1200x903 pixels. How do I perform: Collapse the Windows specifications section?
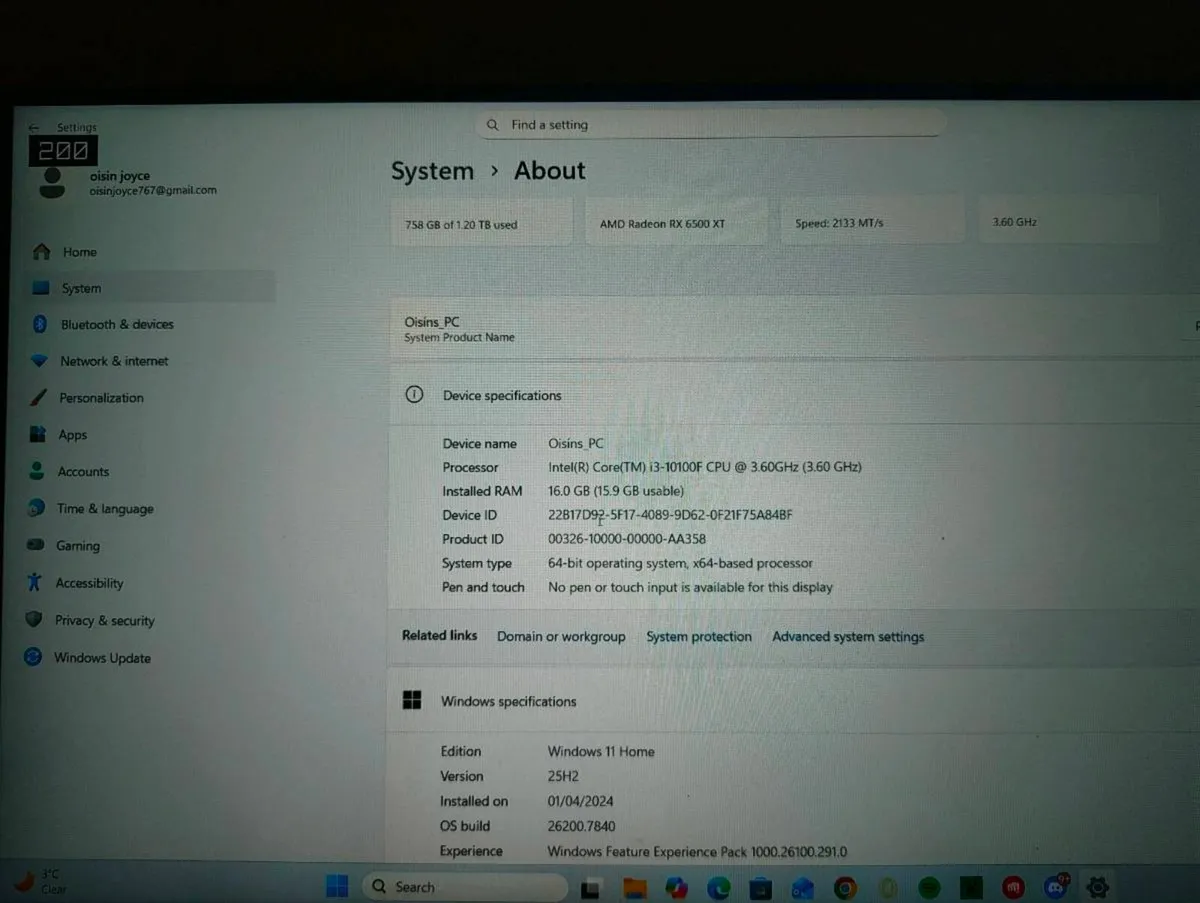click(x=508, y=702)
